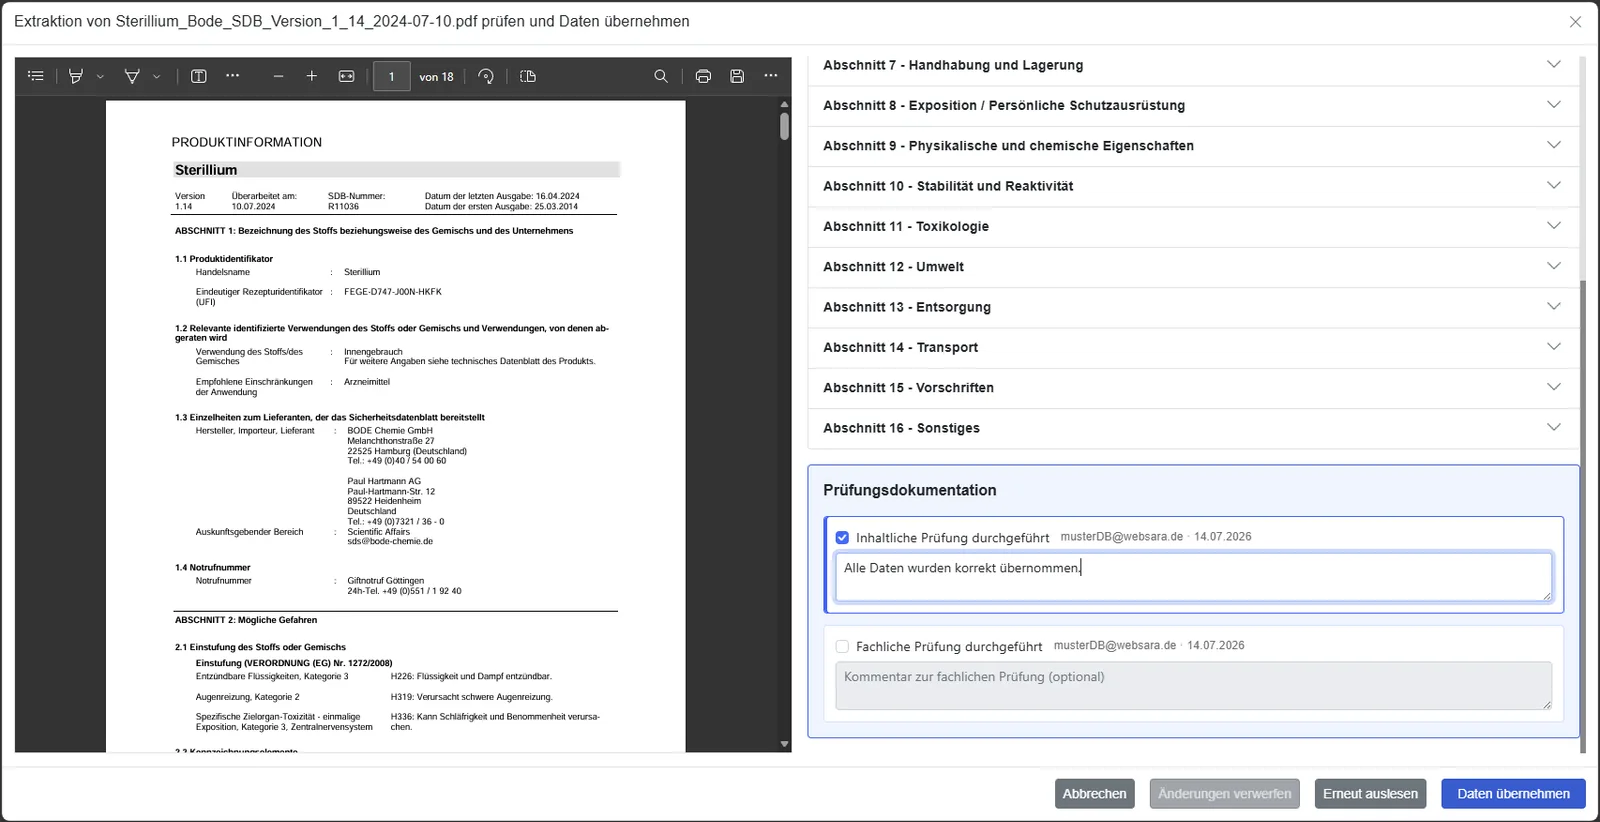Expand Abschnitt 8 - Exposition / Persönliche Schutzausrüstung
The image size is (1600, 822).
click(1193, 105)
